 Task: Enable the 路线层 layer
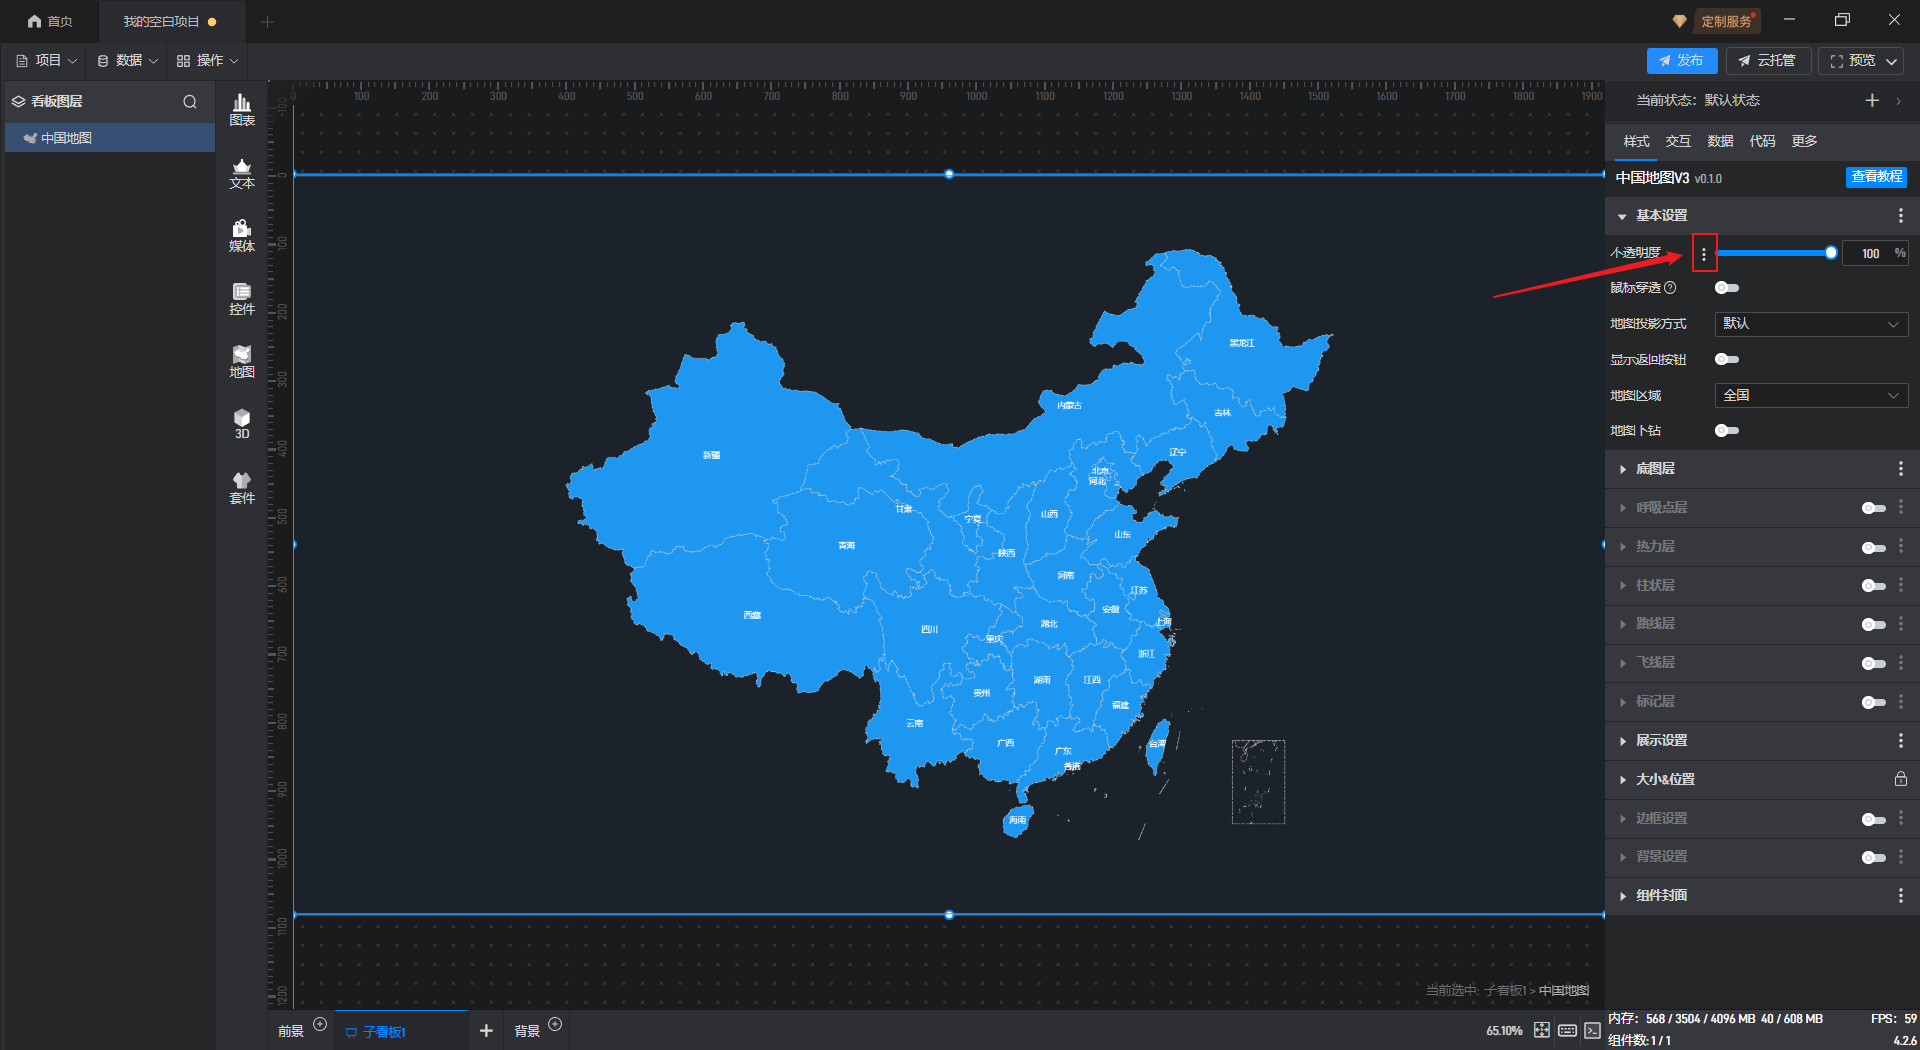[x=1874, y=624]
